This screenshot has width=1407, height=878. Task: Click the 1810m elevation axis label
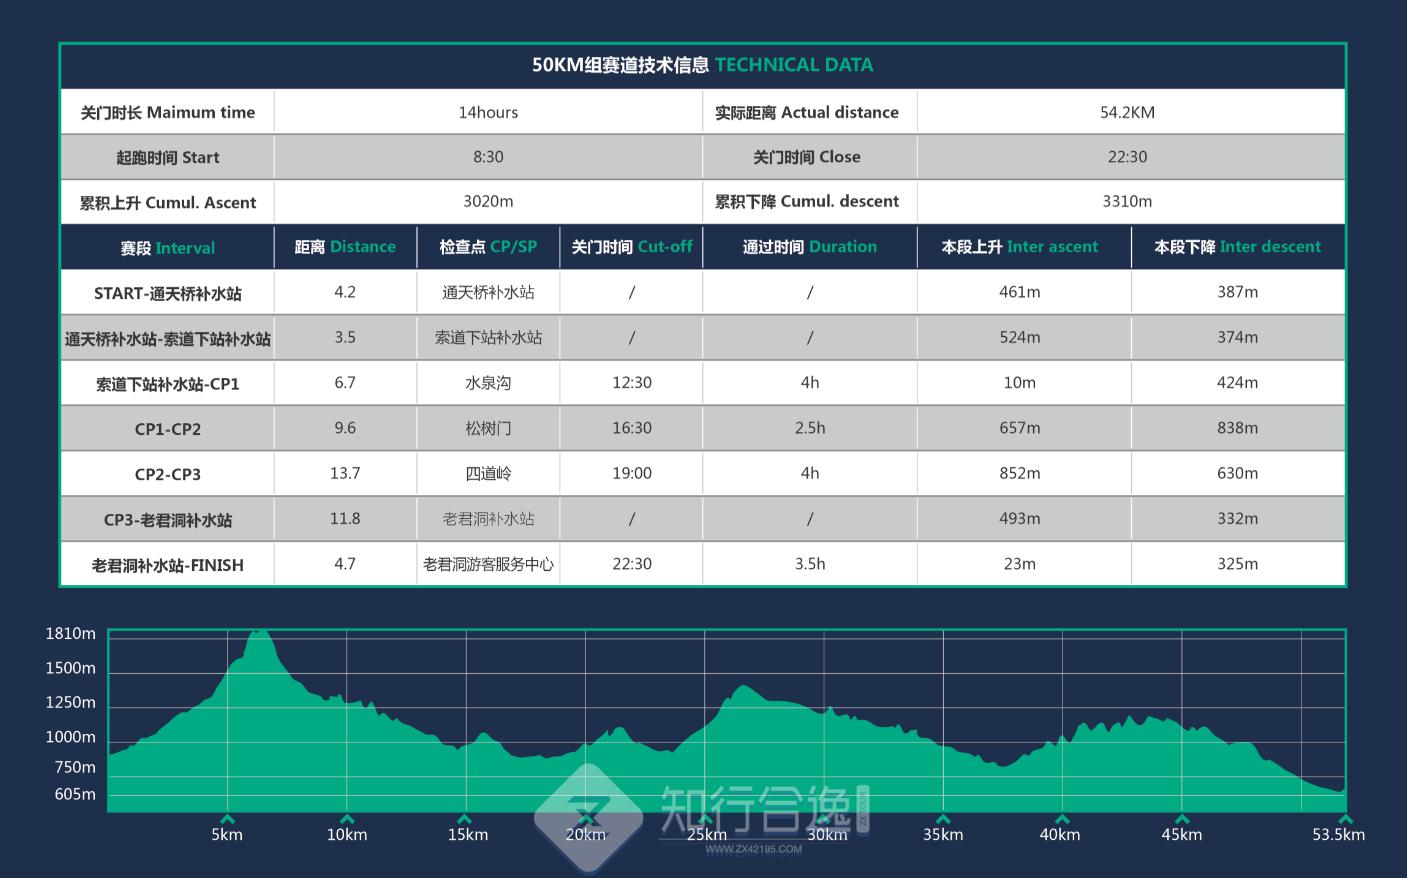[x=70, y=633]
